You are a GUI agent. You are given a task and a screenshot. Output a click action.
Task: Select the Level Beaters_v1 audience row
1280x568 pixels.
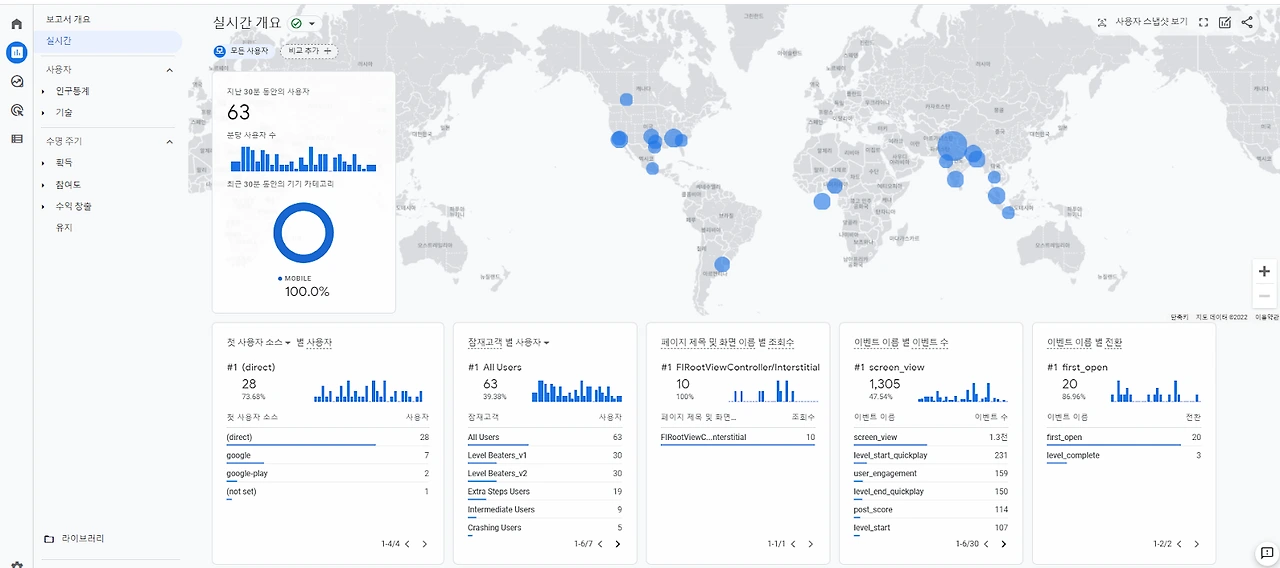tap(545, 455)
